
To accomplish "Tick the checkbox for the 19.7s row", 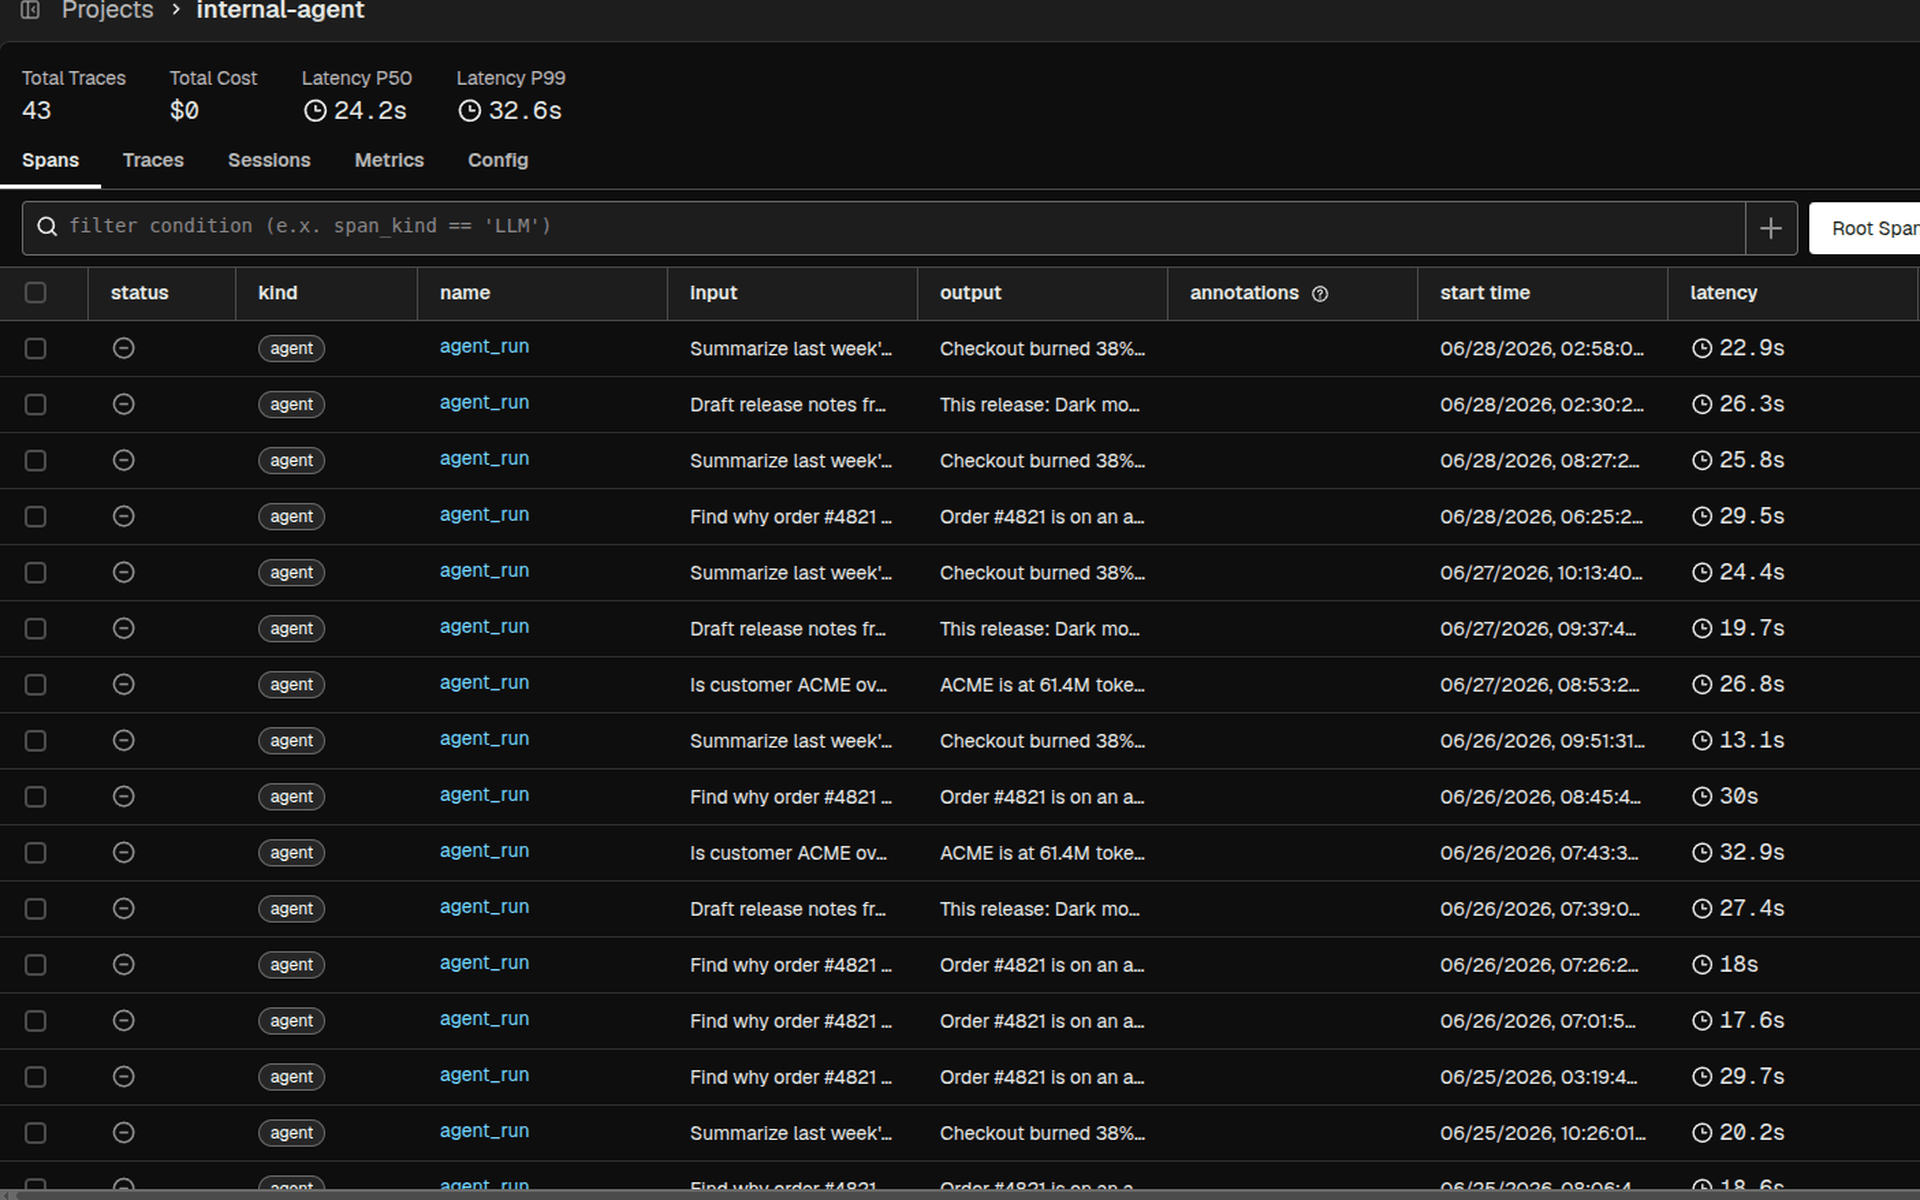I will (35, 628).
